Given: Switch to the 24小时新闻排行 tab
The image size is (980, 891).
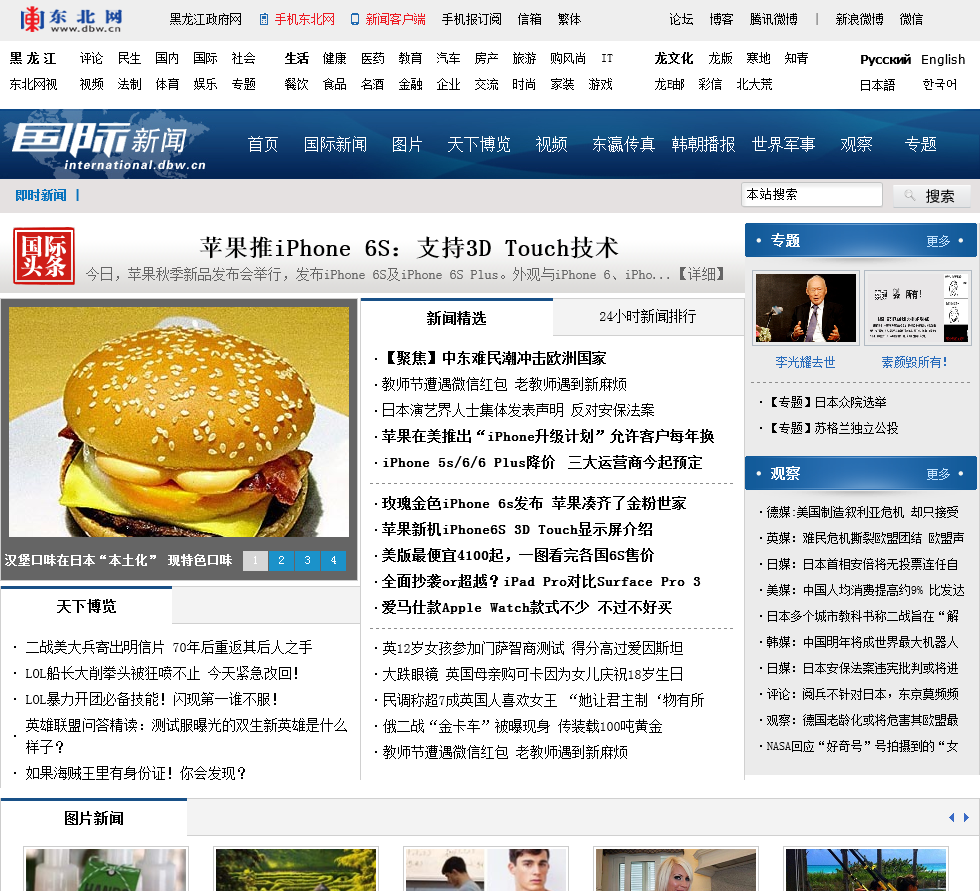Looking at the screenshot, I should [648, 317].
